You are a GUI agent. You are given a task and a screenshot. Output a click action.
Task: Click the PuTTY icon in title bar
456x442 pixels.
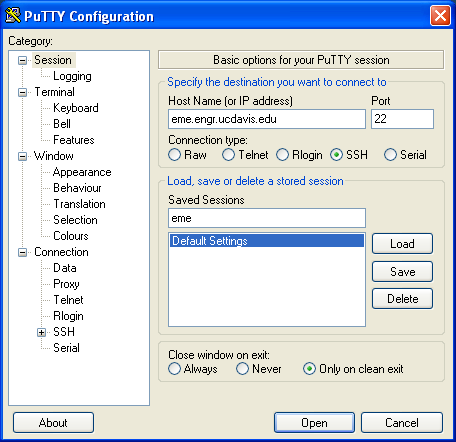click(13, 16)
